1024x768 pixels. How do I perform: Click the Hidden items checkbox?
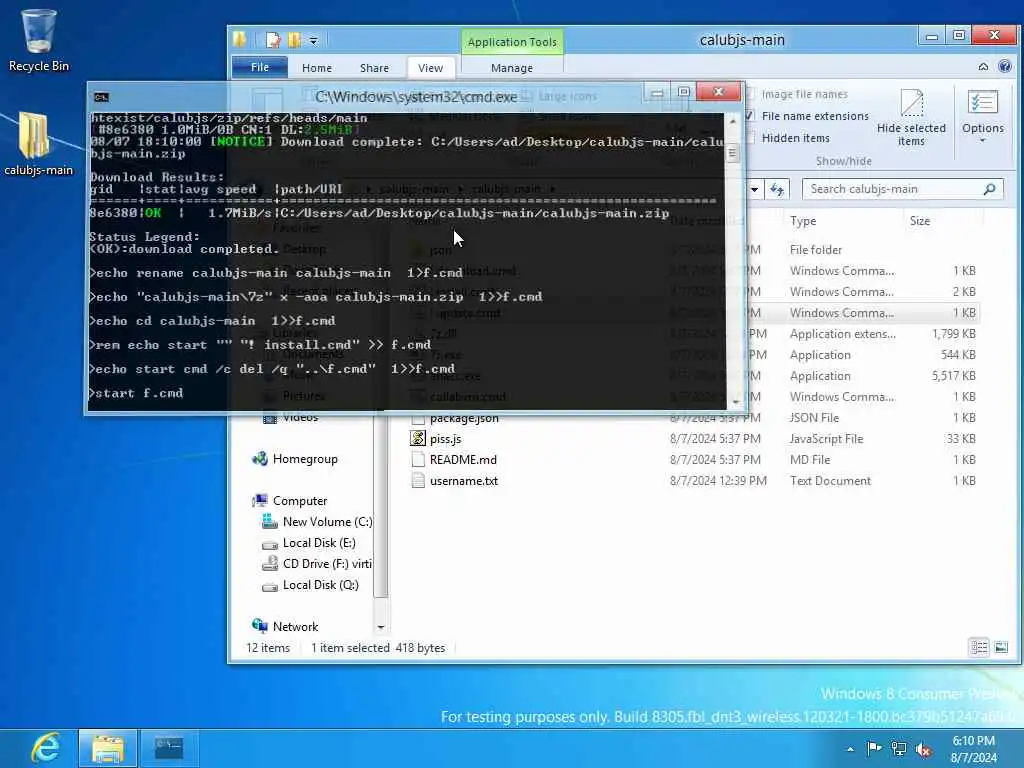[x=750, y=138]
